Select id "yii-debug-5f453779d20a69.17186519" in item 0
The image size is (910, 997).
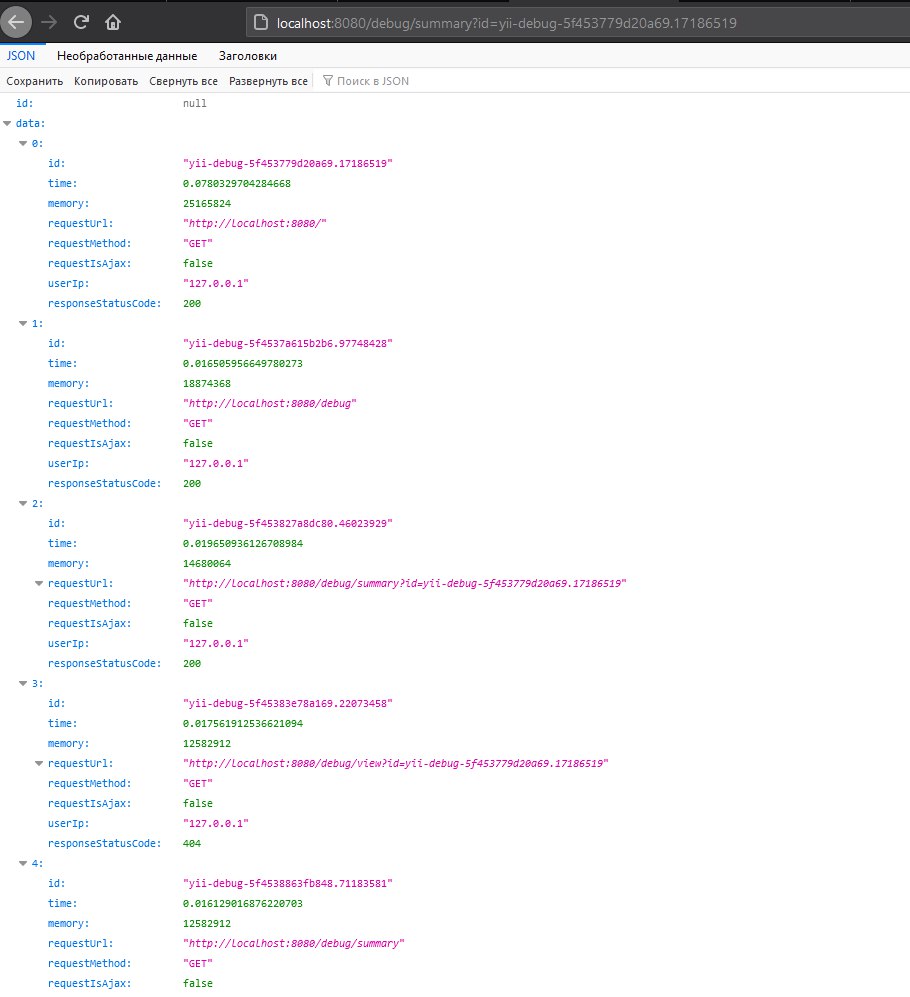287,163
